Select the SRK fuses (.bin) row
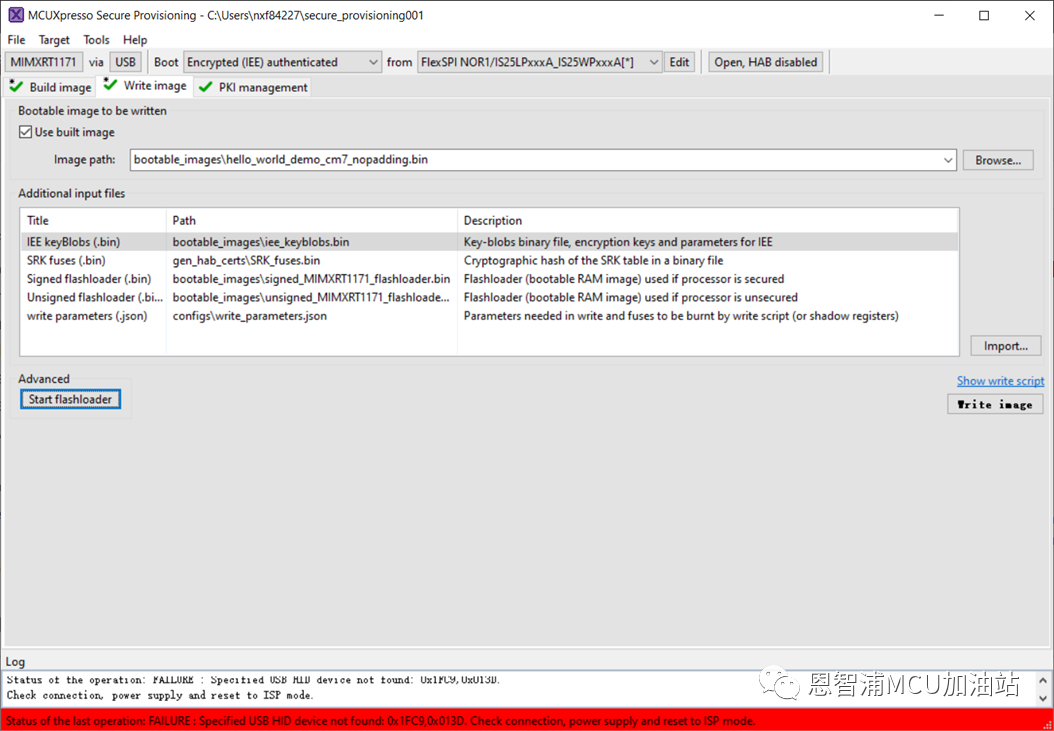The width and height of the screenshot is (1054, 731). pyautogui.click(x=489, y=260)
